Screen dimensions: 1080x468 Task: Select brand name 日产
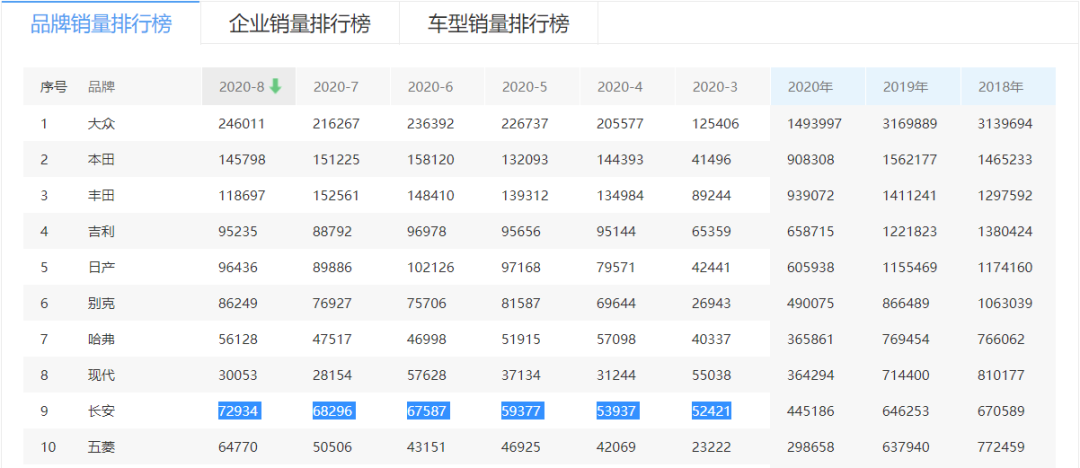click(101, 267)
